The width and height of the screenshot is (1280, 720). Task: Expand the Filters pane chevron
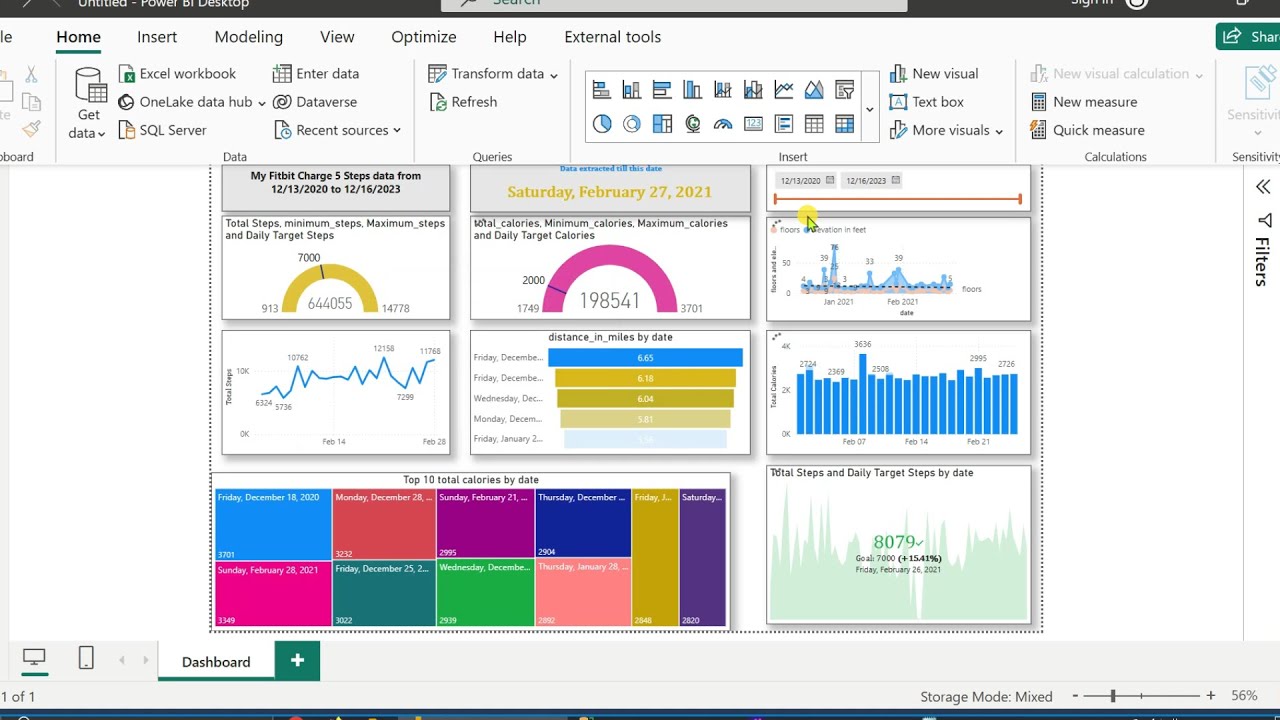point(1263,187)
